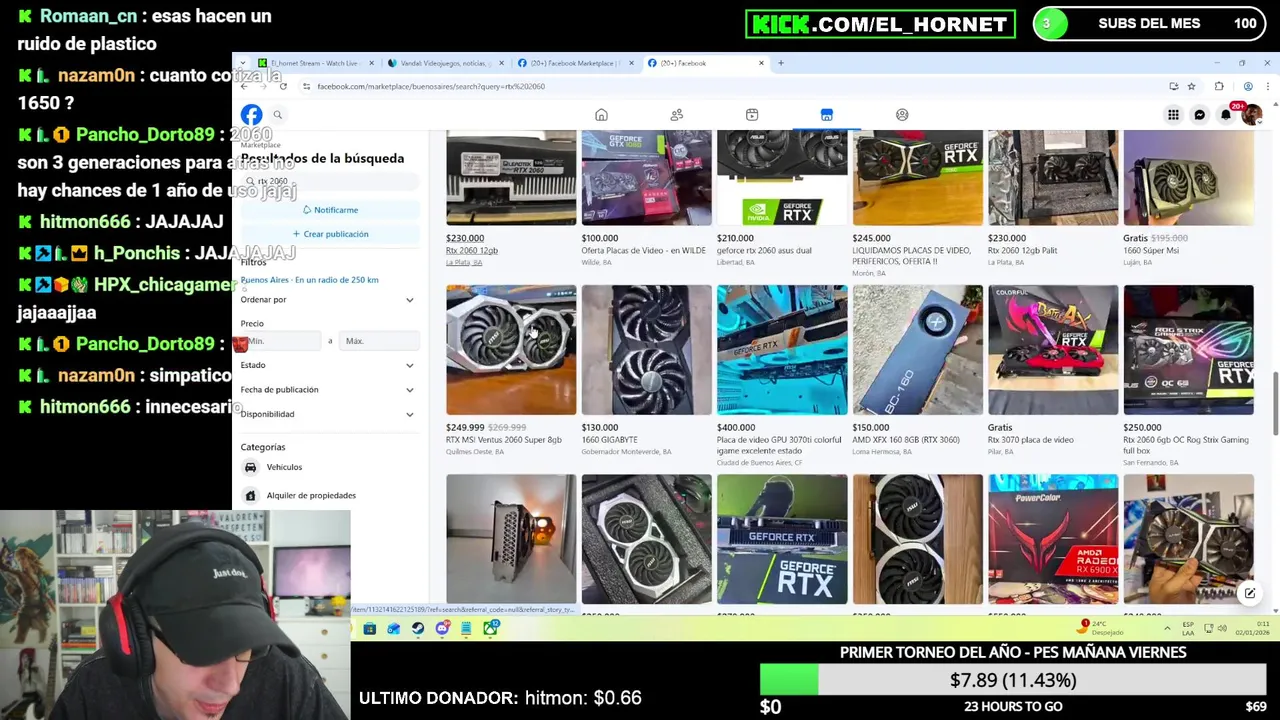Click the browser address bar URL
The width and height of the screenshot is (1280, 720).
tap(431, 87)
